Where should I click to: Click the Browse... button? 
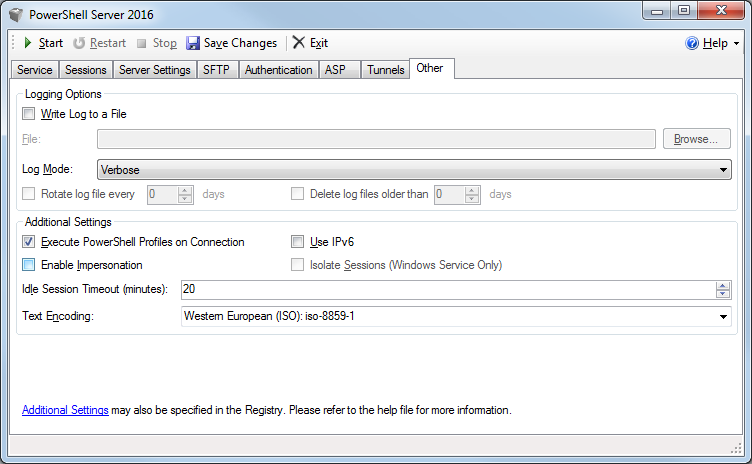coord(696,139)
